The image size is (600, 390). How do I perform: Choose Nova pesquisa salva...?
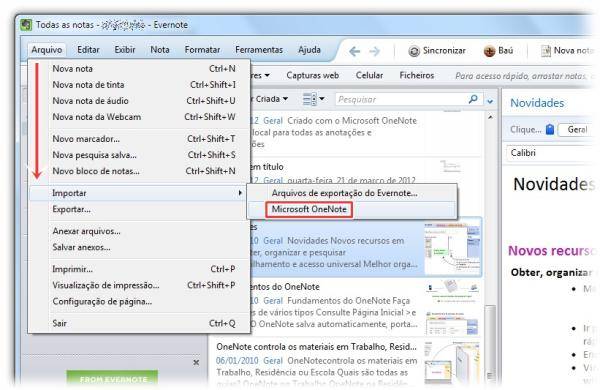(140, 155)
